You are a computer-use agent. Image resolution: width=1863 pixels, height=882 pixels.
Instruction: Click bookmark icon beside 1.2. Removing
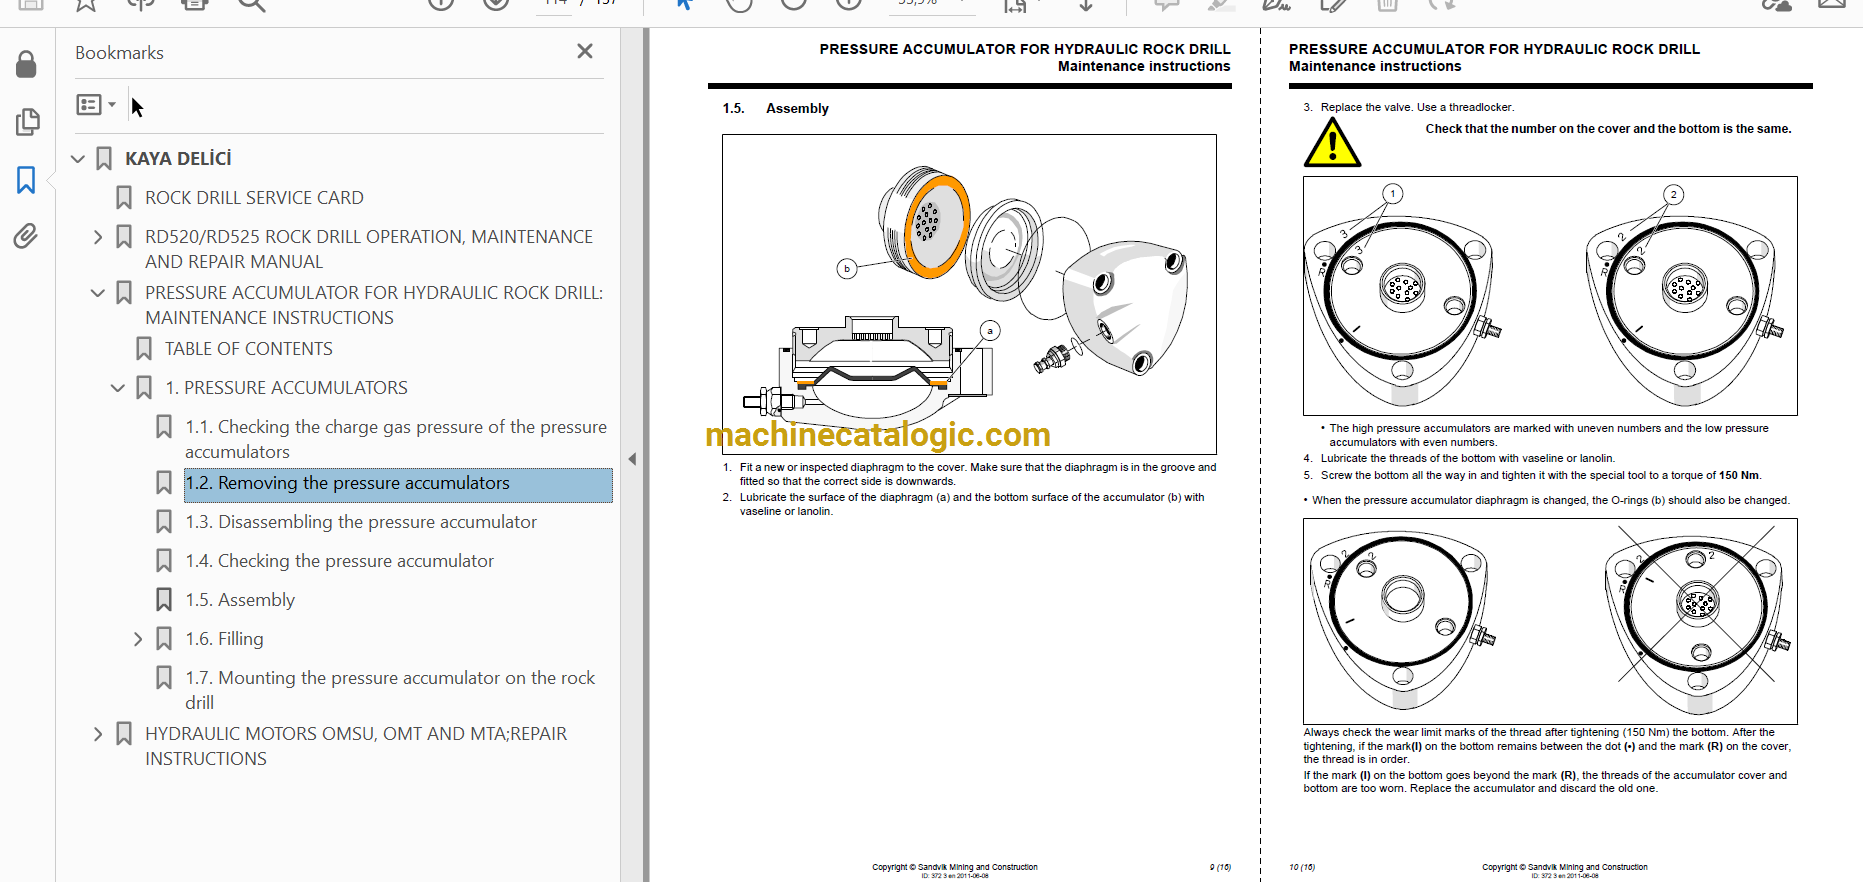point(164,483)
